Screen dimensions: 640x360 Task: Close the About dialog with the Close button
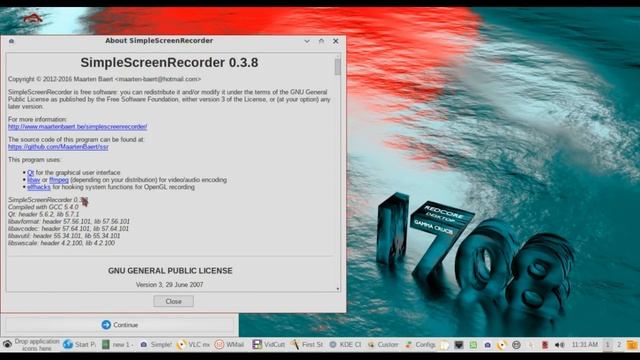pyautogui.click(x=173, y=301)
